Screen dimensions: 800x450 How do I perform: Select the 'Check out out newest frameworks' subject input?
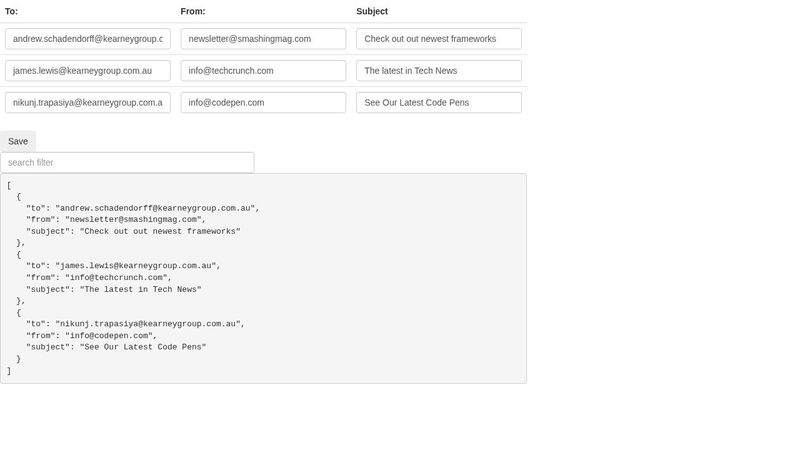pyautogui.click(x=439, y=39)
